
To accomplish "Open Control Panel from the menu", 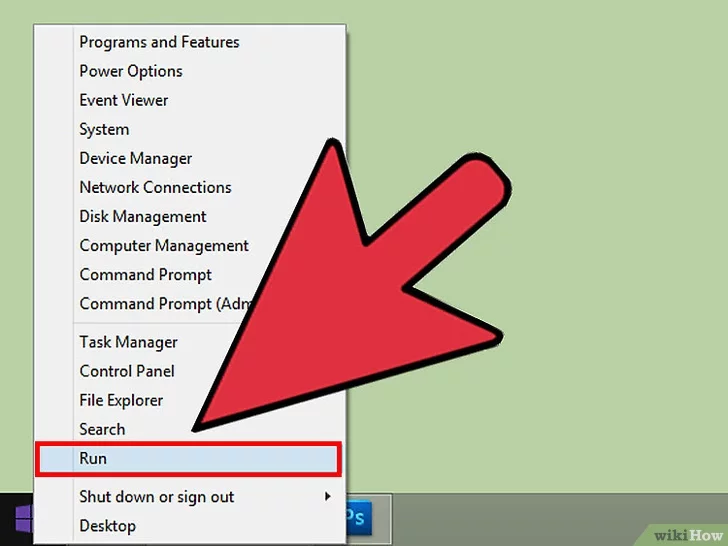I will click(x=127, y=371).
